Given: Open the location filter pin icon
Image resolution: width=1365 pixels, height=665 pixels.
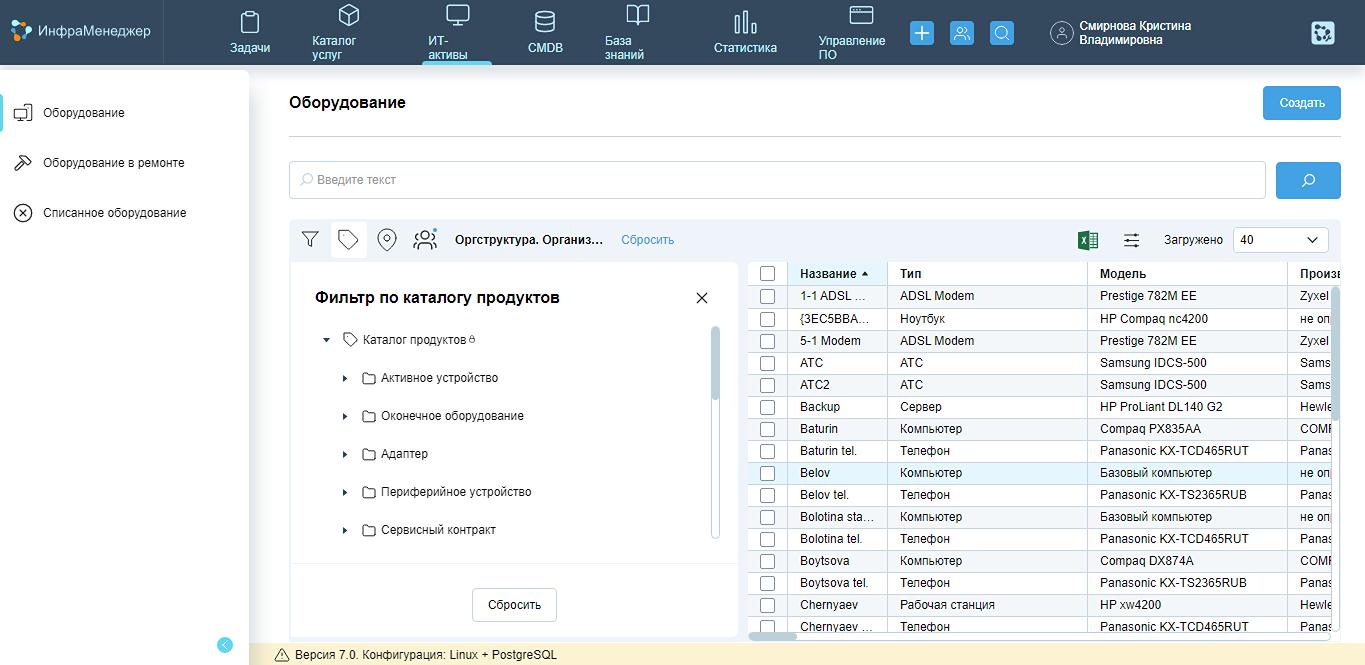Looking at the screenshot, I should (387, 240).
